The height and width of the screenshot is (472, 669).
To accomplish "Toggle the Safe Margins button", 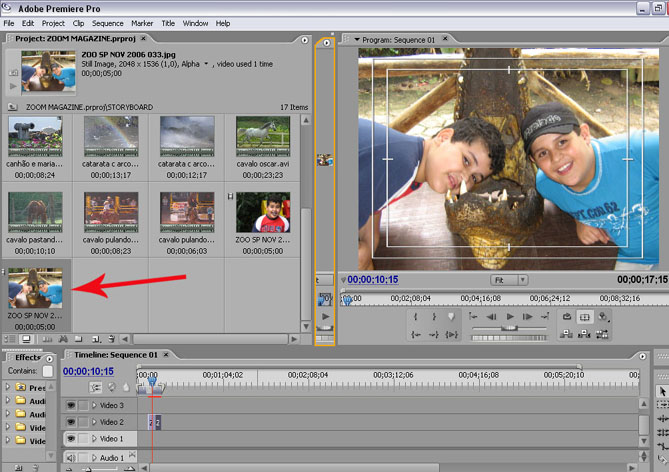I will click(x=585, y=317).
